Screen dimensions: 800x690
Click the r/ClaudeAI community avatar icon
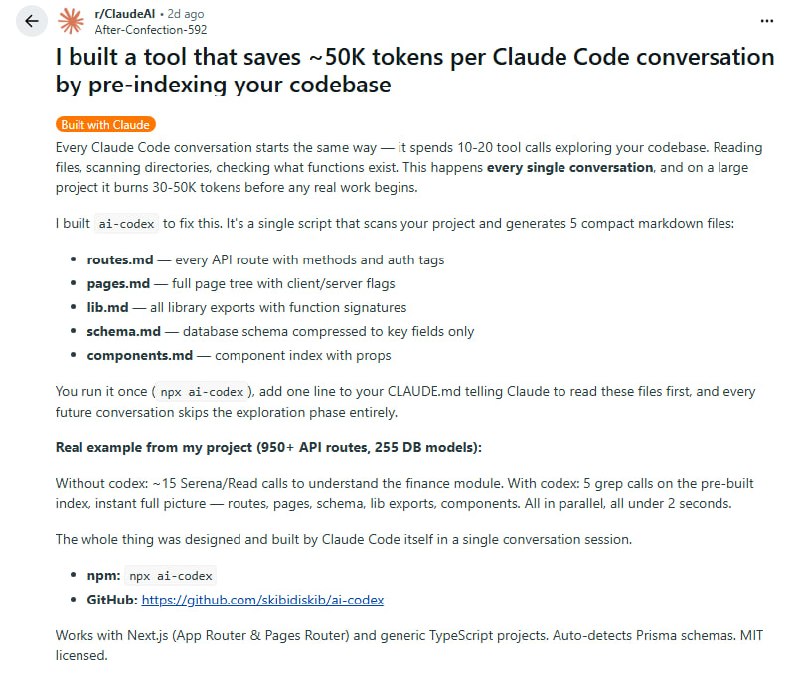(x=70, y=20)
